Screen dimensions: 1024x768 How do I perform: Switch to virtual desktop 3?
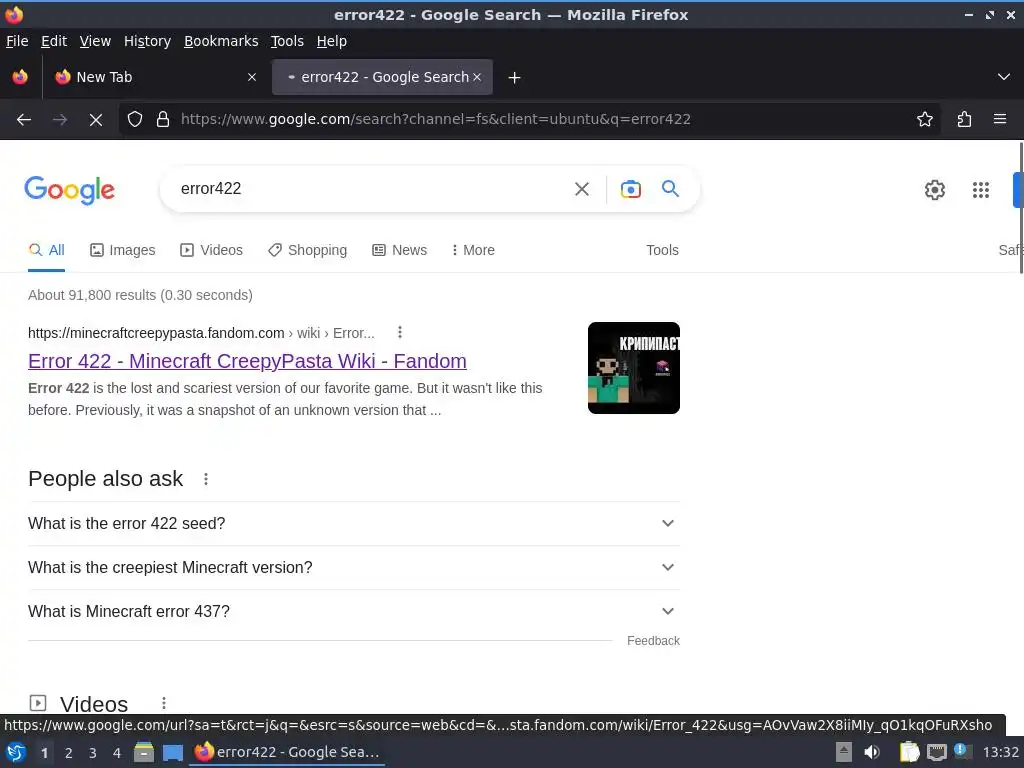click(x=93, y=753)
